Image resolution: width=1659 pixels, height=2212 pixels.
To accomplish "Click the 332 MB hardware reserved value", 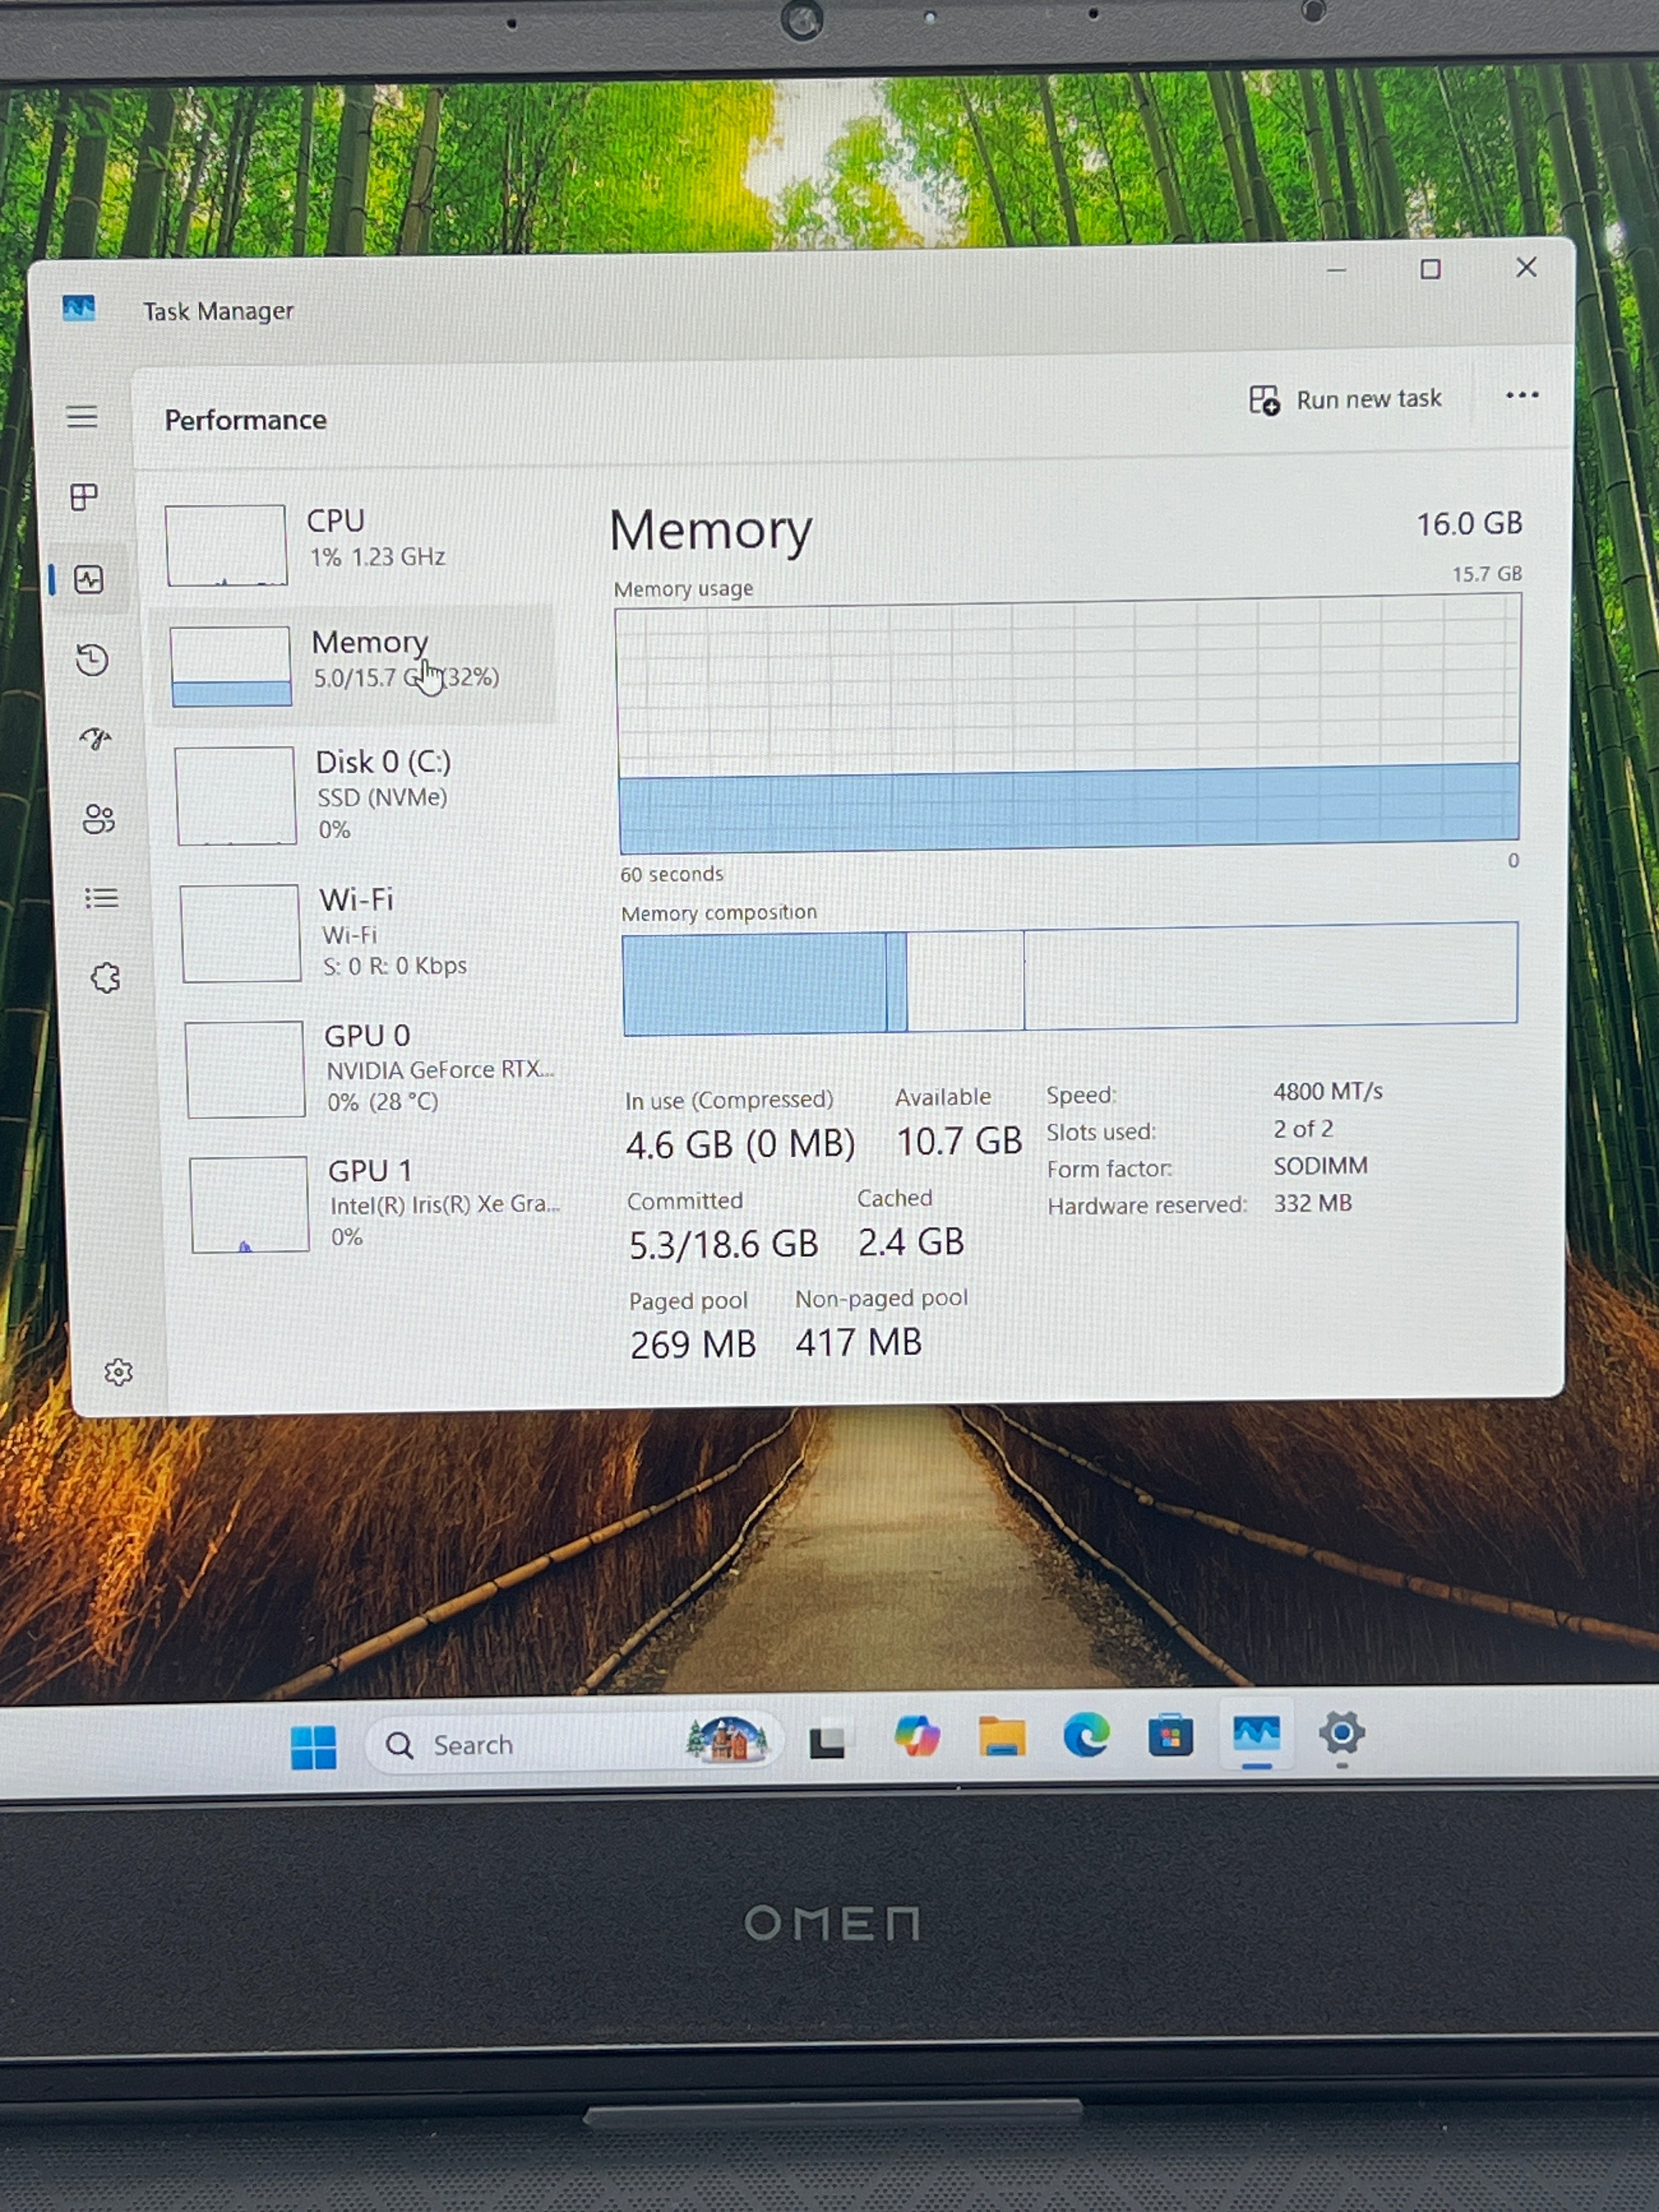I will pos(1312,1203).
